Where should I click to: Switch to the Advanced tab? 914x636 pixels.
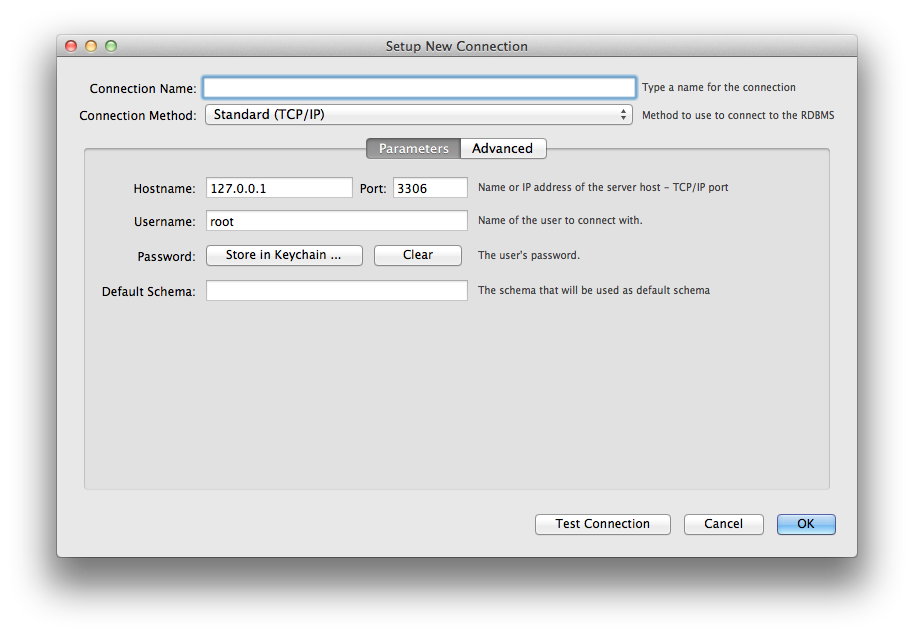pos(503,149)
